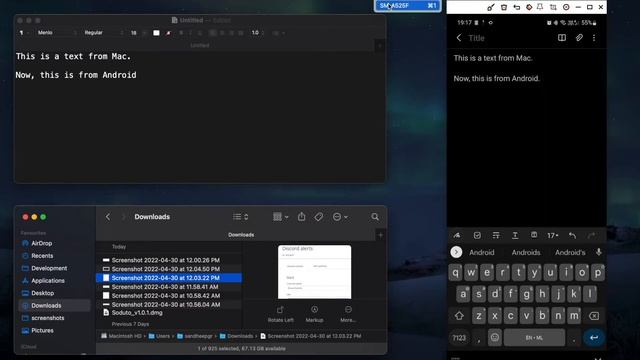
Task: Open the Menlo font family dropdown
Action: (56, 33)
